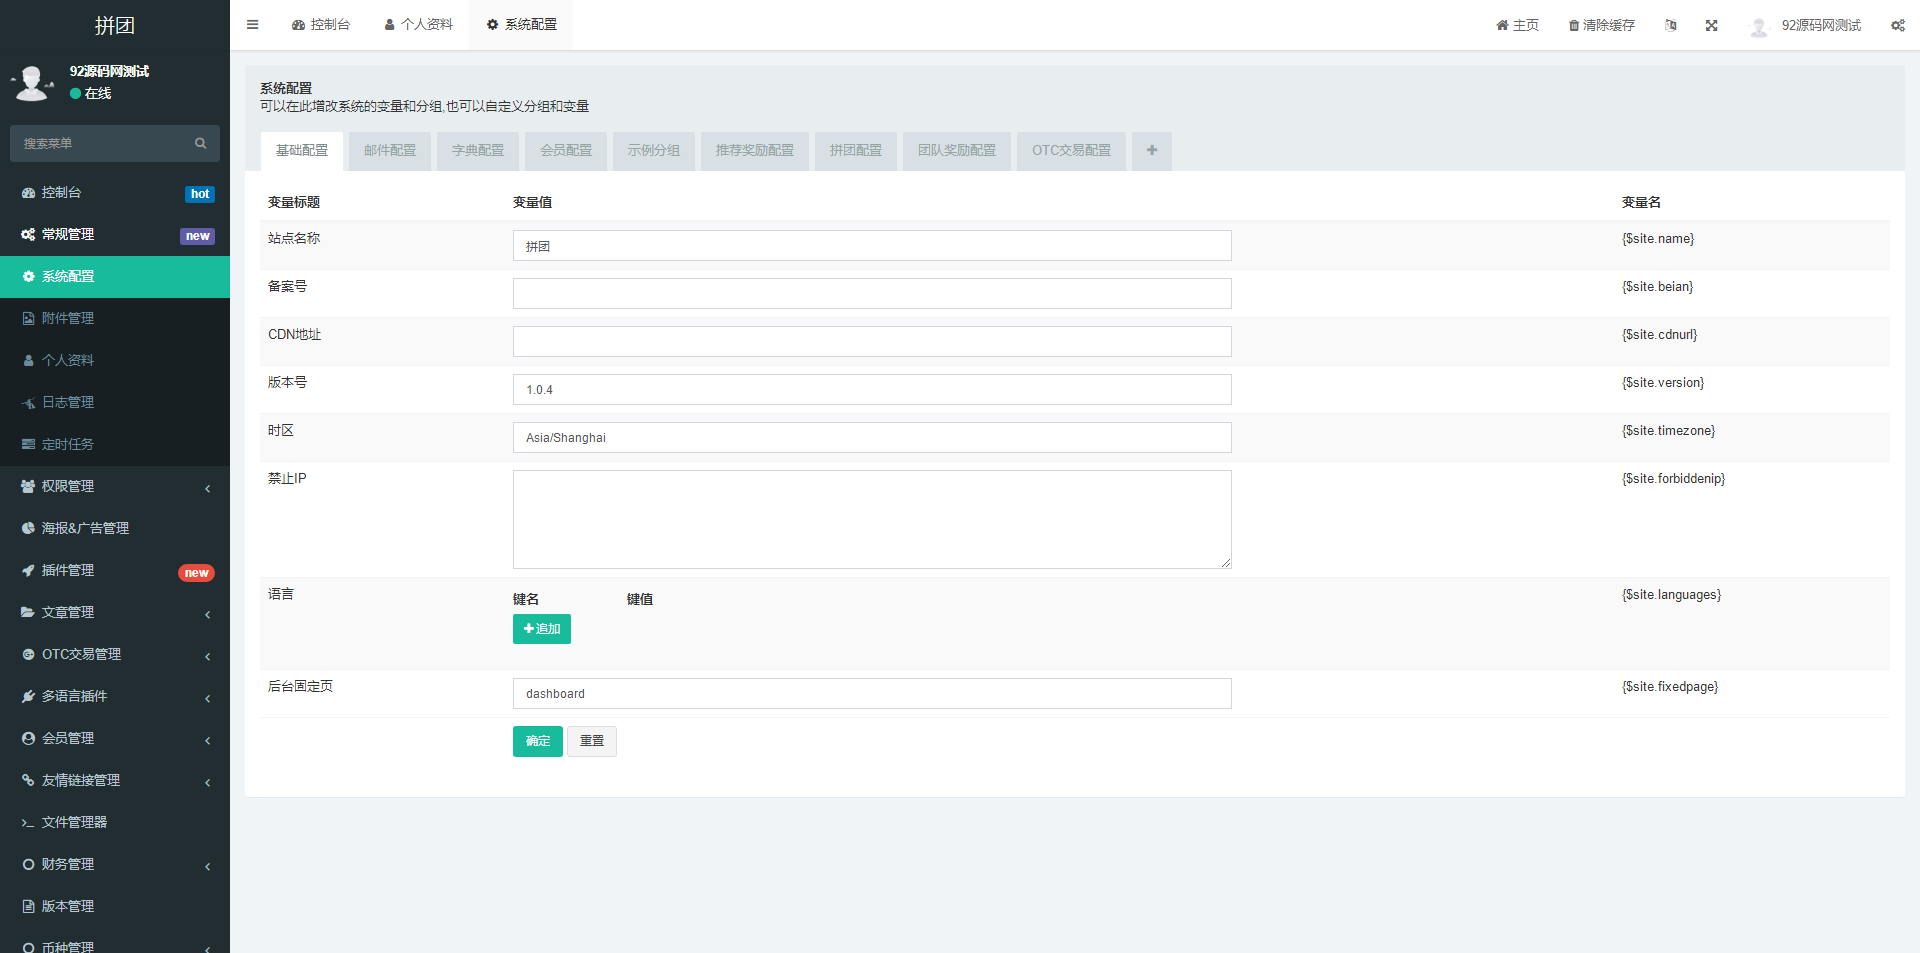
Task: Click the CDN地址 input field
Action: point(872,342)
